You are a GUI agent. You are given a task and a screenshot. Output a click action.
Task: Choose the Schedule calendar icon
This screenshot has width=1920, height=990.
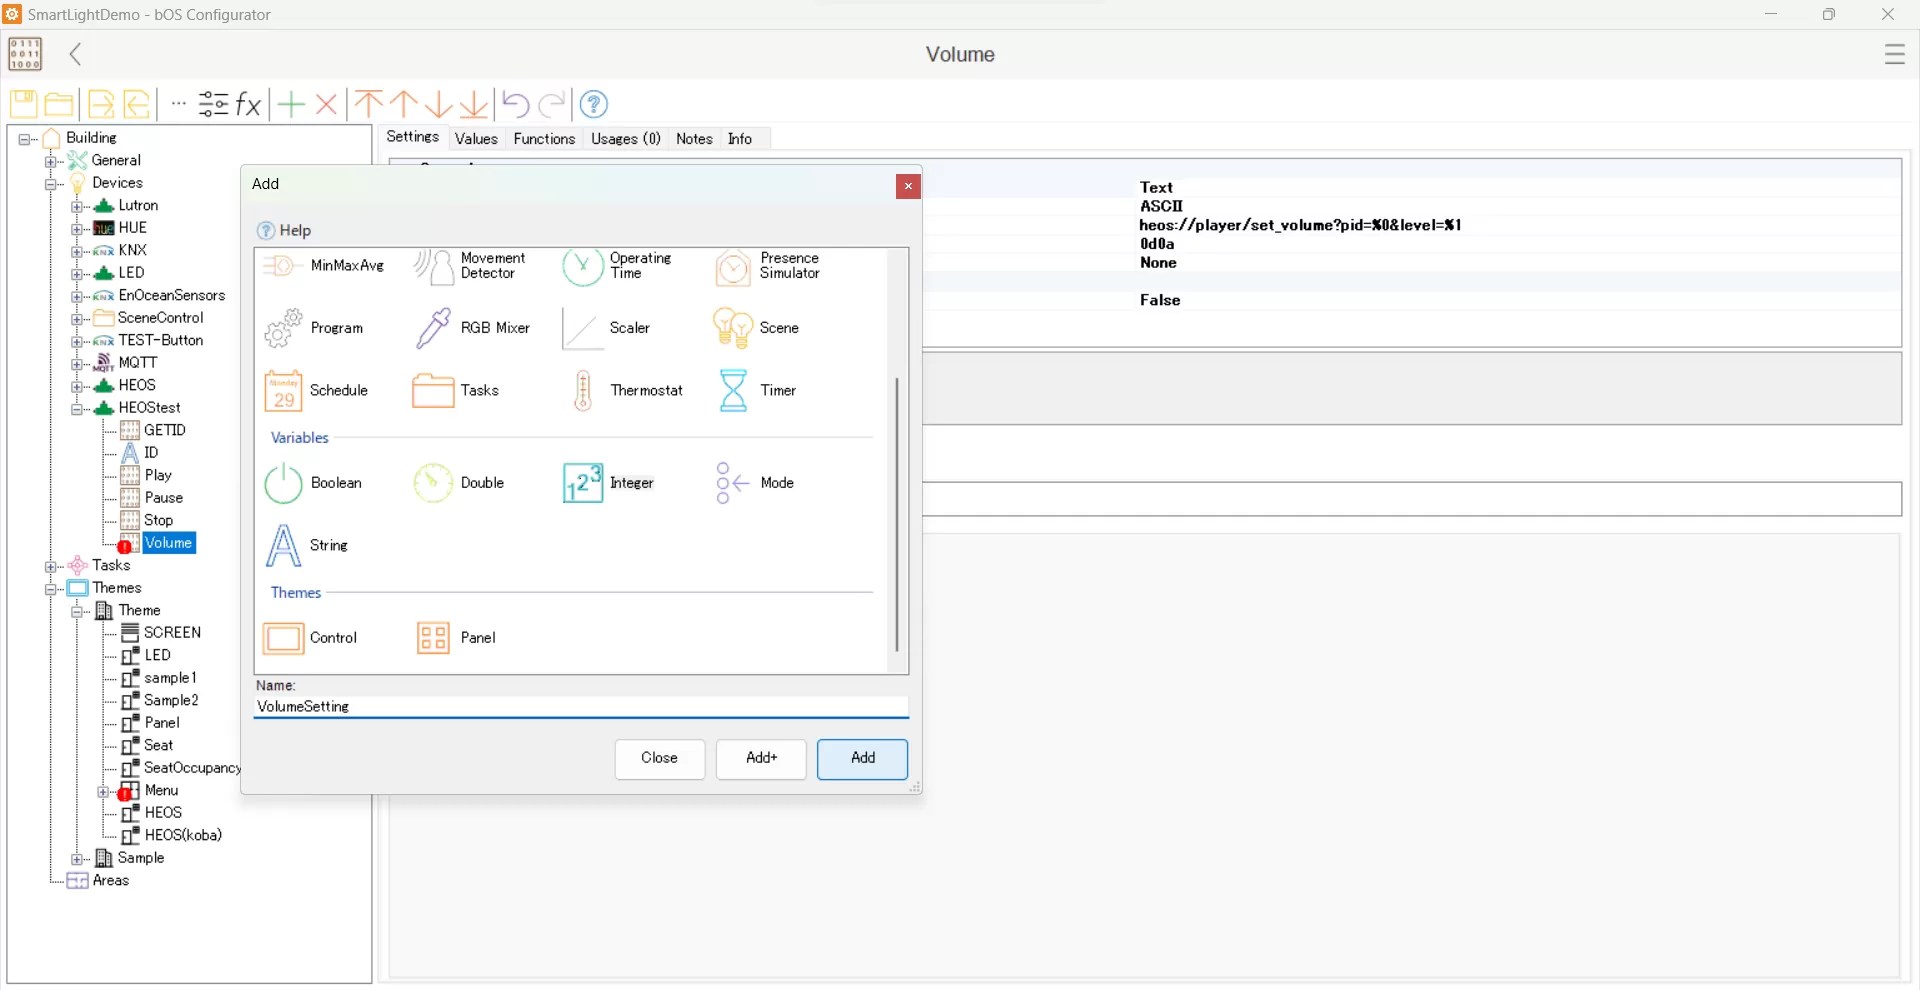tap(283, 391)
